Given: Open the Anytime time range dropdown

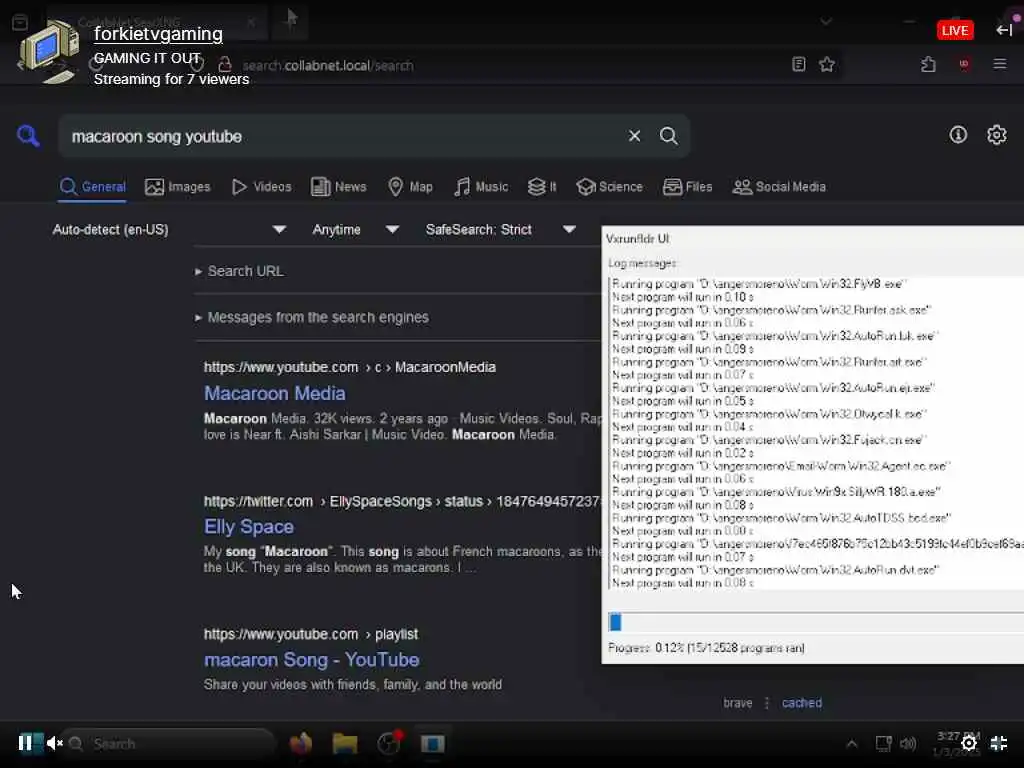Looking at the screenshot, I should (x=355, y=229).
